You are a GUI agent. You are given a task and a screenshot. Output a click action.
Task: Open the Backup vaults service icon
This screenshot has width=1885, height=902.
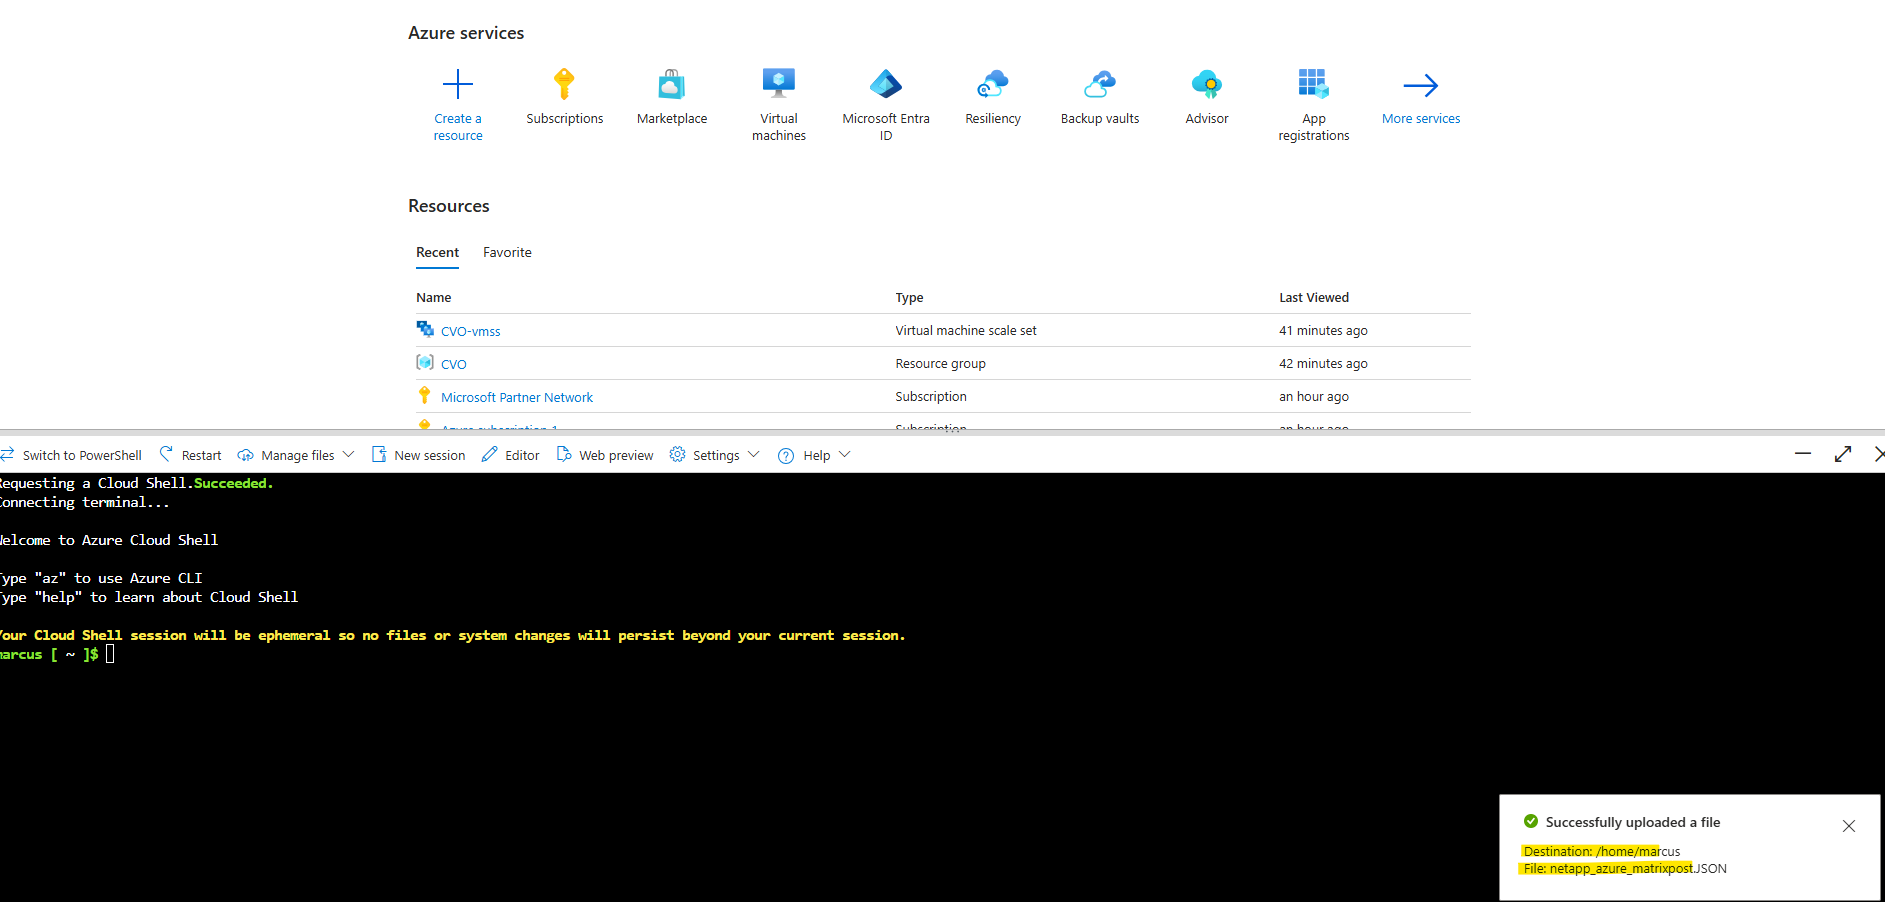pyautogui.click(x=1100, y=84)
